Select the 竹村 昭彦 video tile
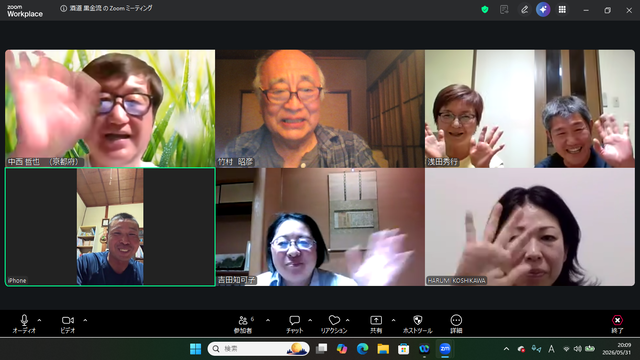Viewport: 640px width, 360px height. [x=320, y=108]
